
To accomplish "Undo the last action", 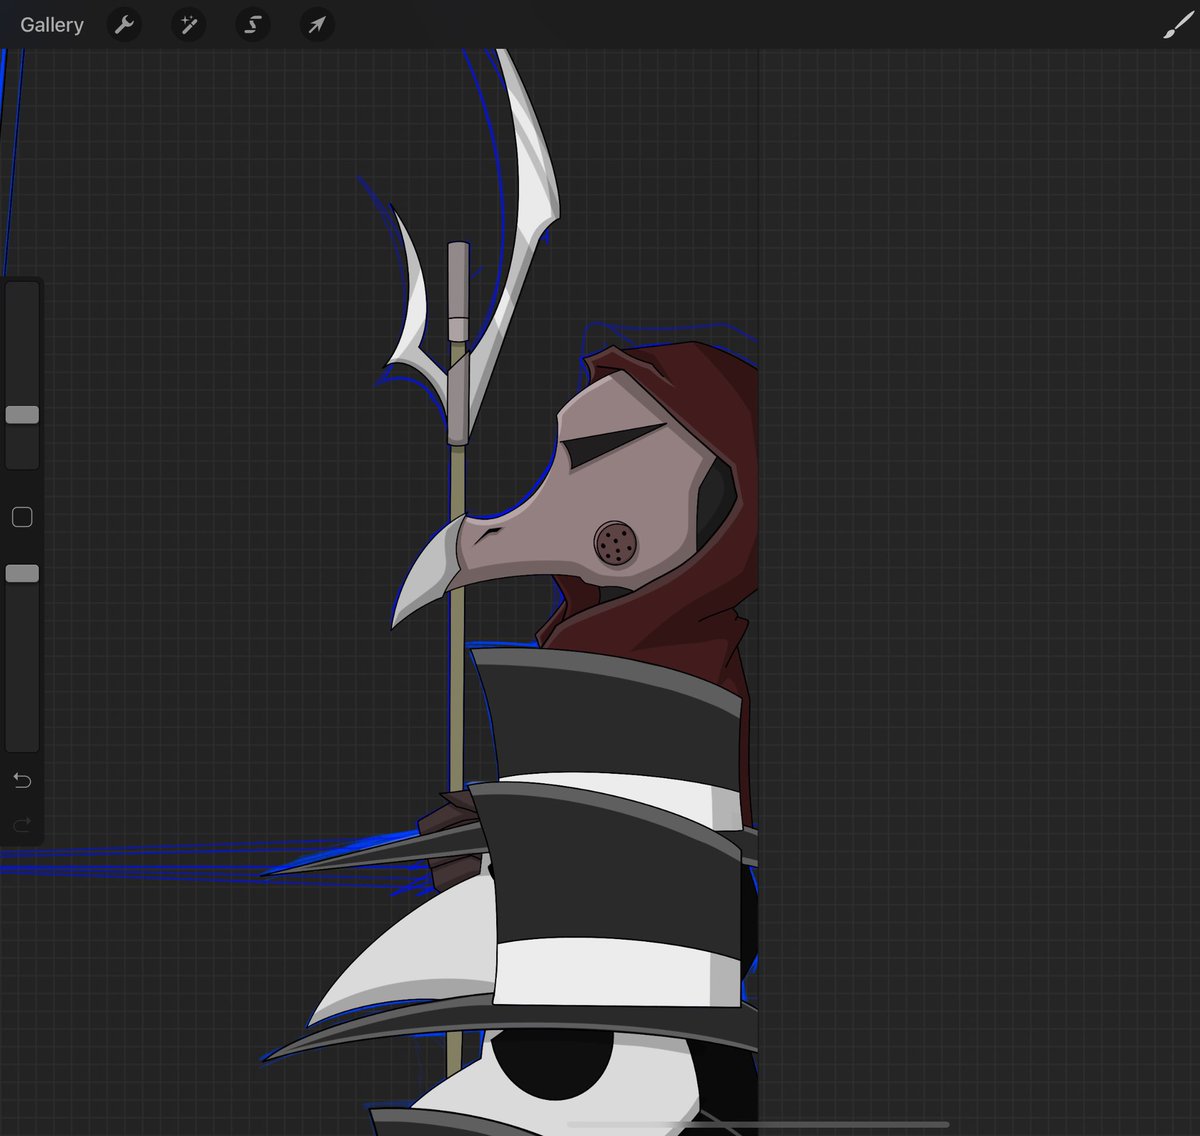I will pos(22,780).
